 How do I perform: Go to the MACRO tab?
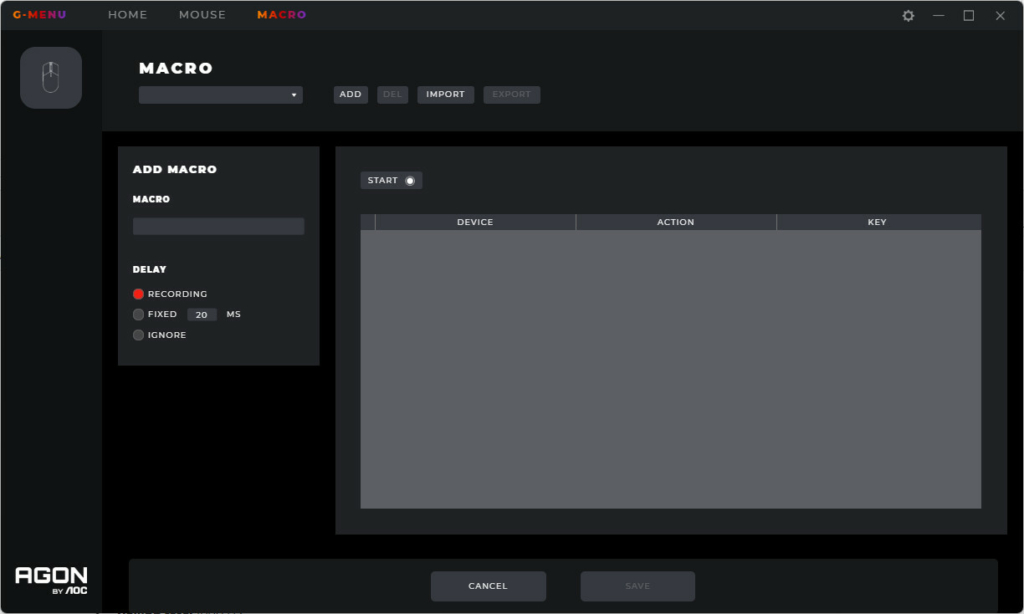coord(281,15)
